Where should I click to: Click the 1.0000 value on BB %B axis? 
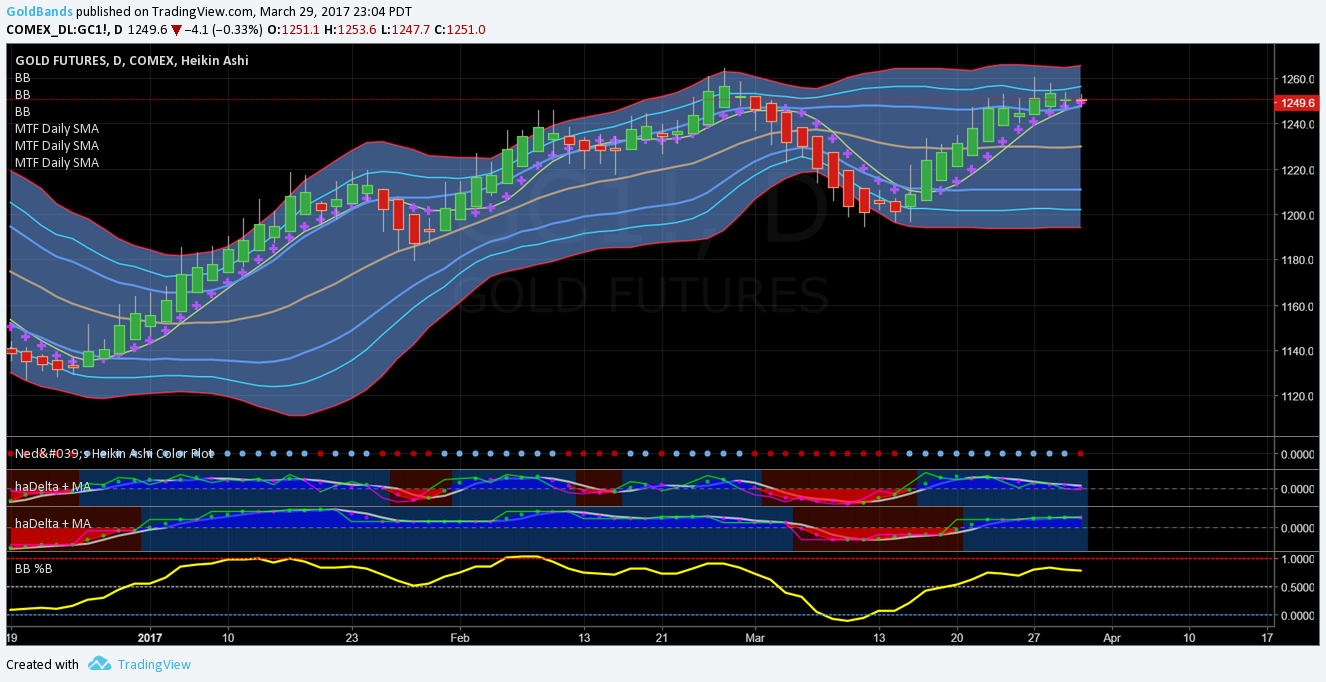click(x=1298, y=559)
